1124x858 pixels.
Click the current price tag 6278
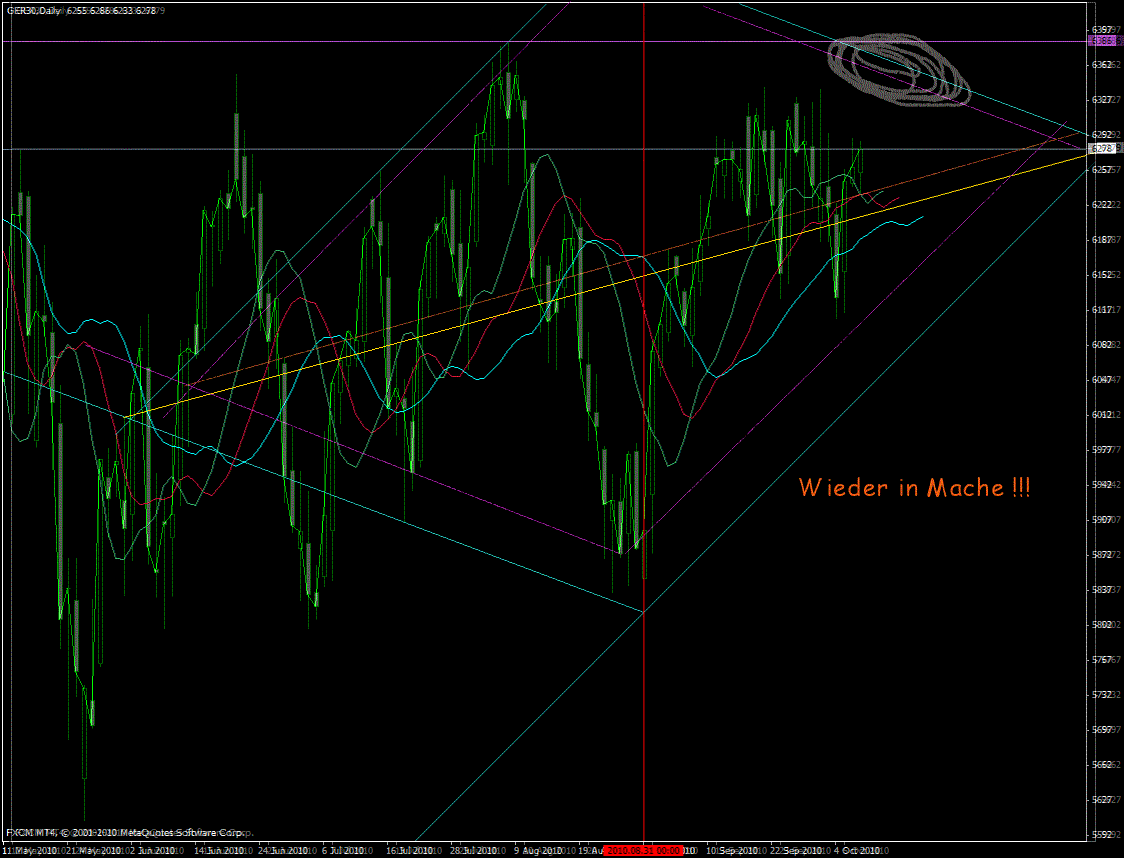click(x=1101, y=148)
